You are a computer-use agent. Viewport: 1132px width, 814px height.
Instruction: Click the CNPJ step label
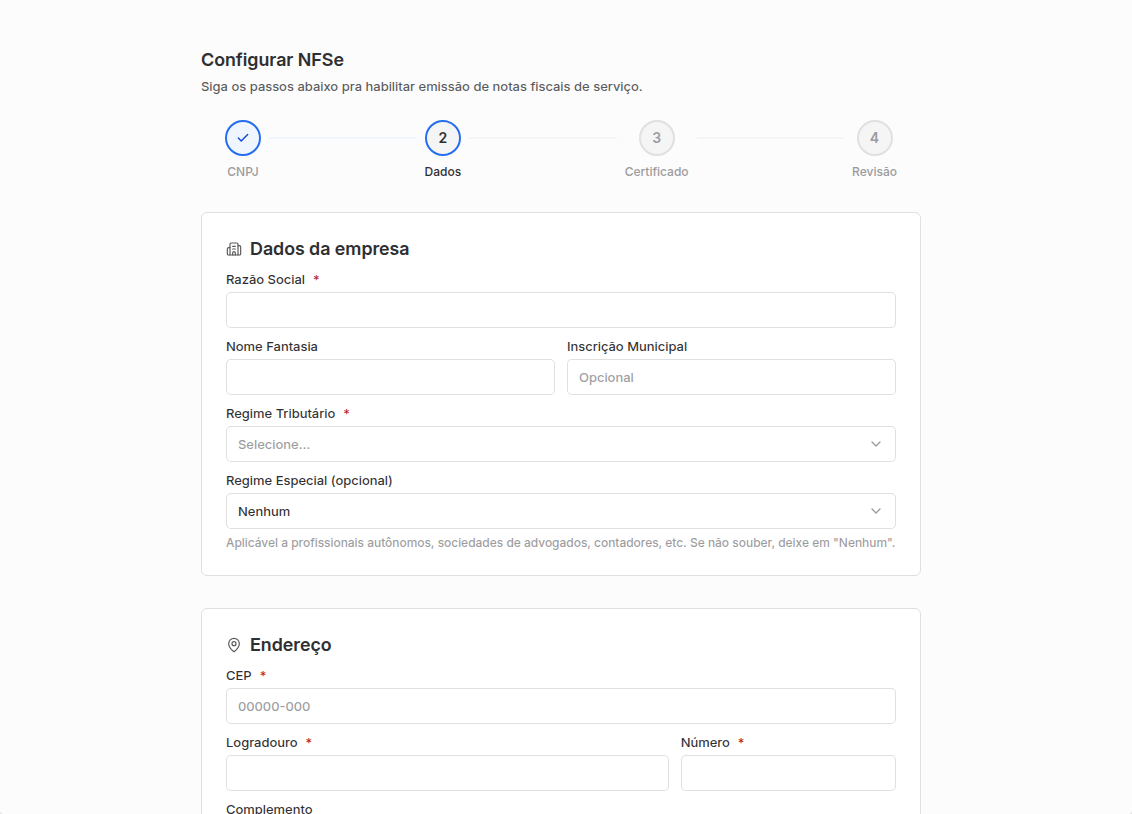pyautogui.click(x=243, y=172)
